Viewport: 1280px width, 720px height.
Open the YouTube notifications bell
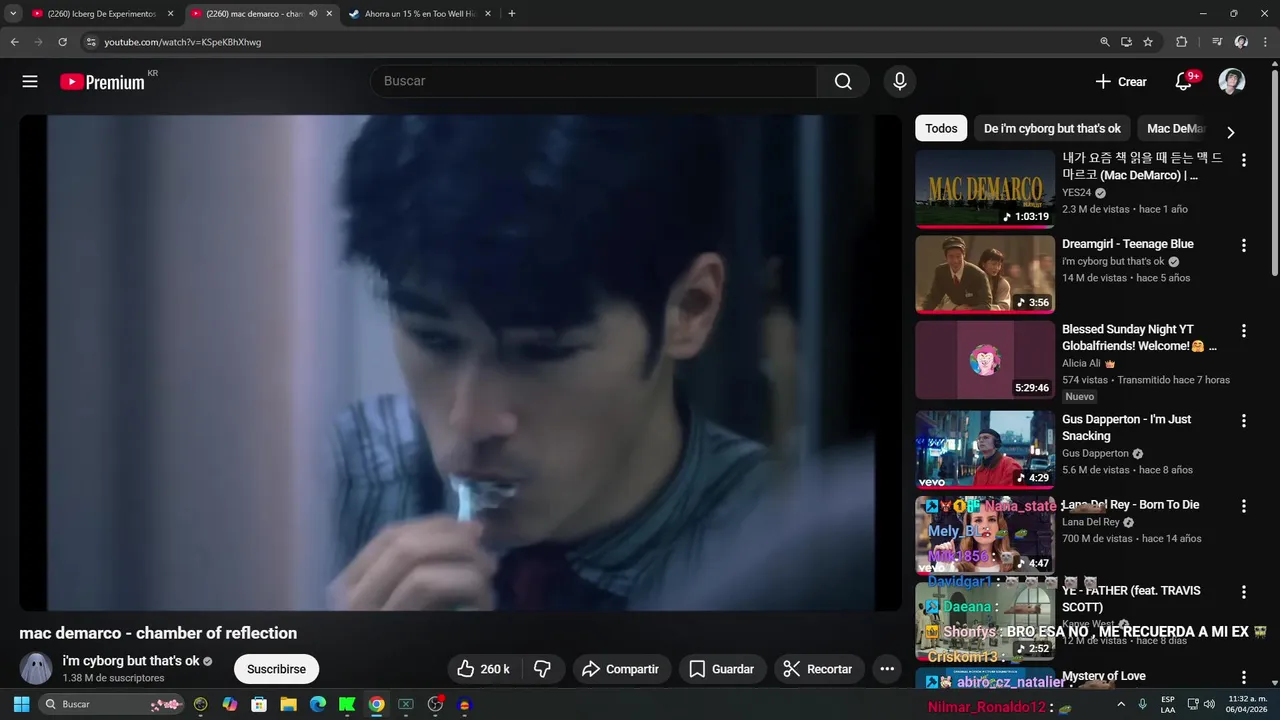pyautogui.click(x=1183, y=81)
